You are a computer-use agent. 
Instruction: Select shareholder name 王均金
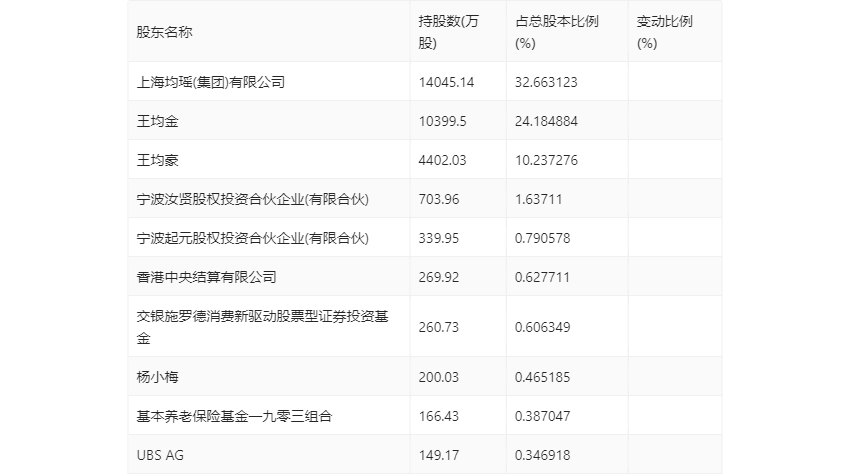(157, 121)
